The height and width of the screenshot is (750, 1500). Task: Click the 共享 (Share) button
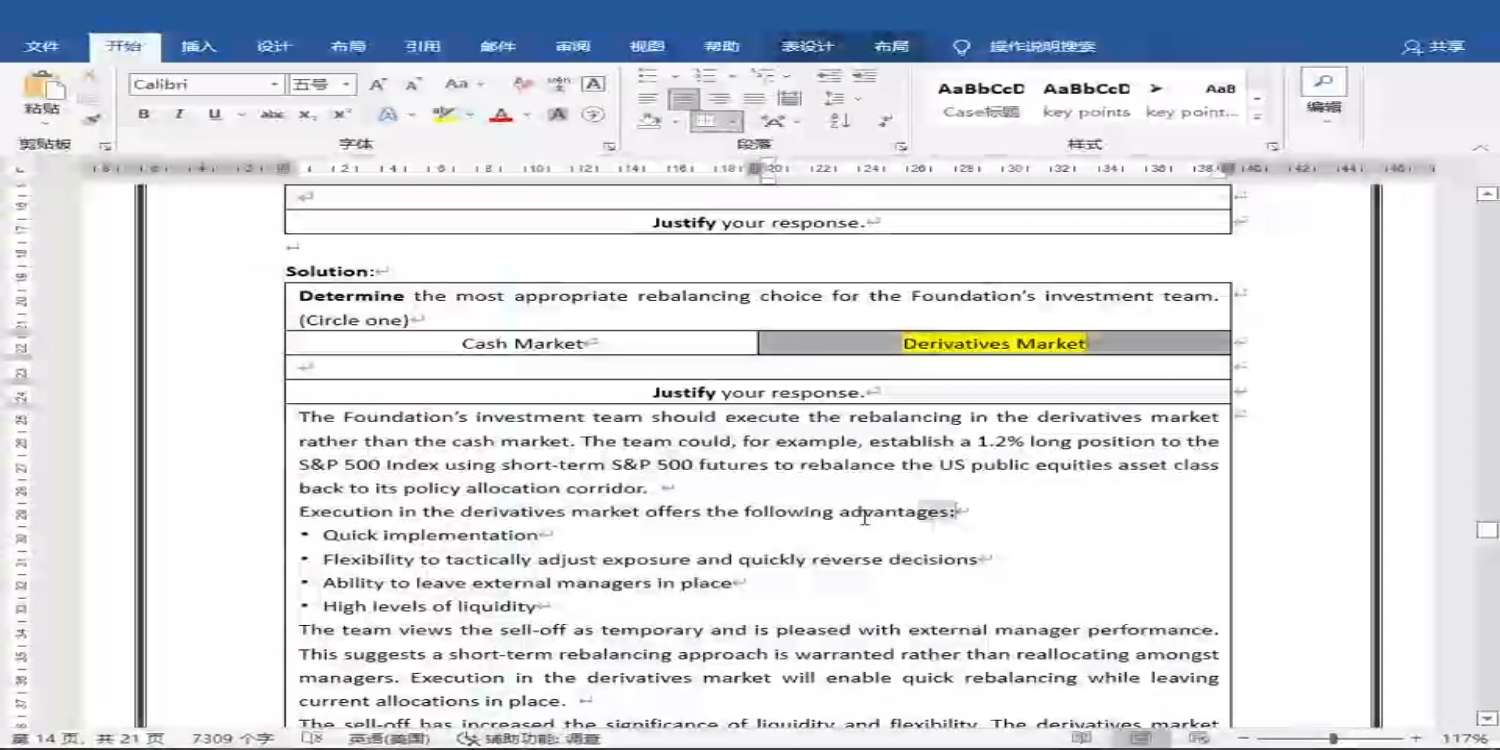[1434, 46]
